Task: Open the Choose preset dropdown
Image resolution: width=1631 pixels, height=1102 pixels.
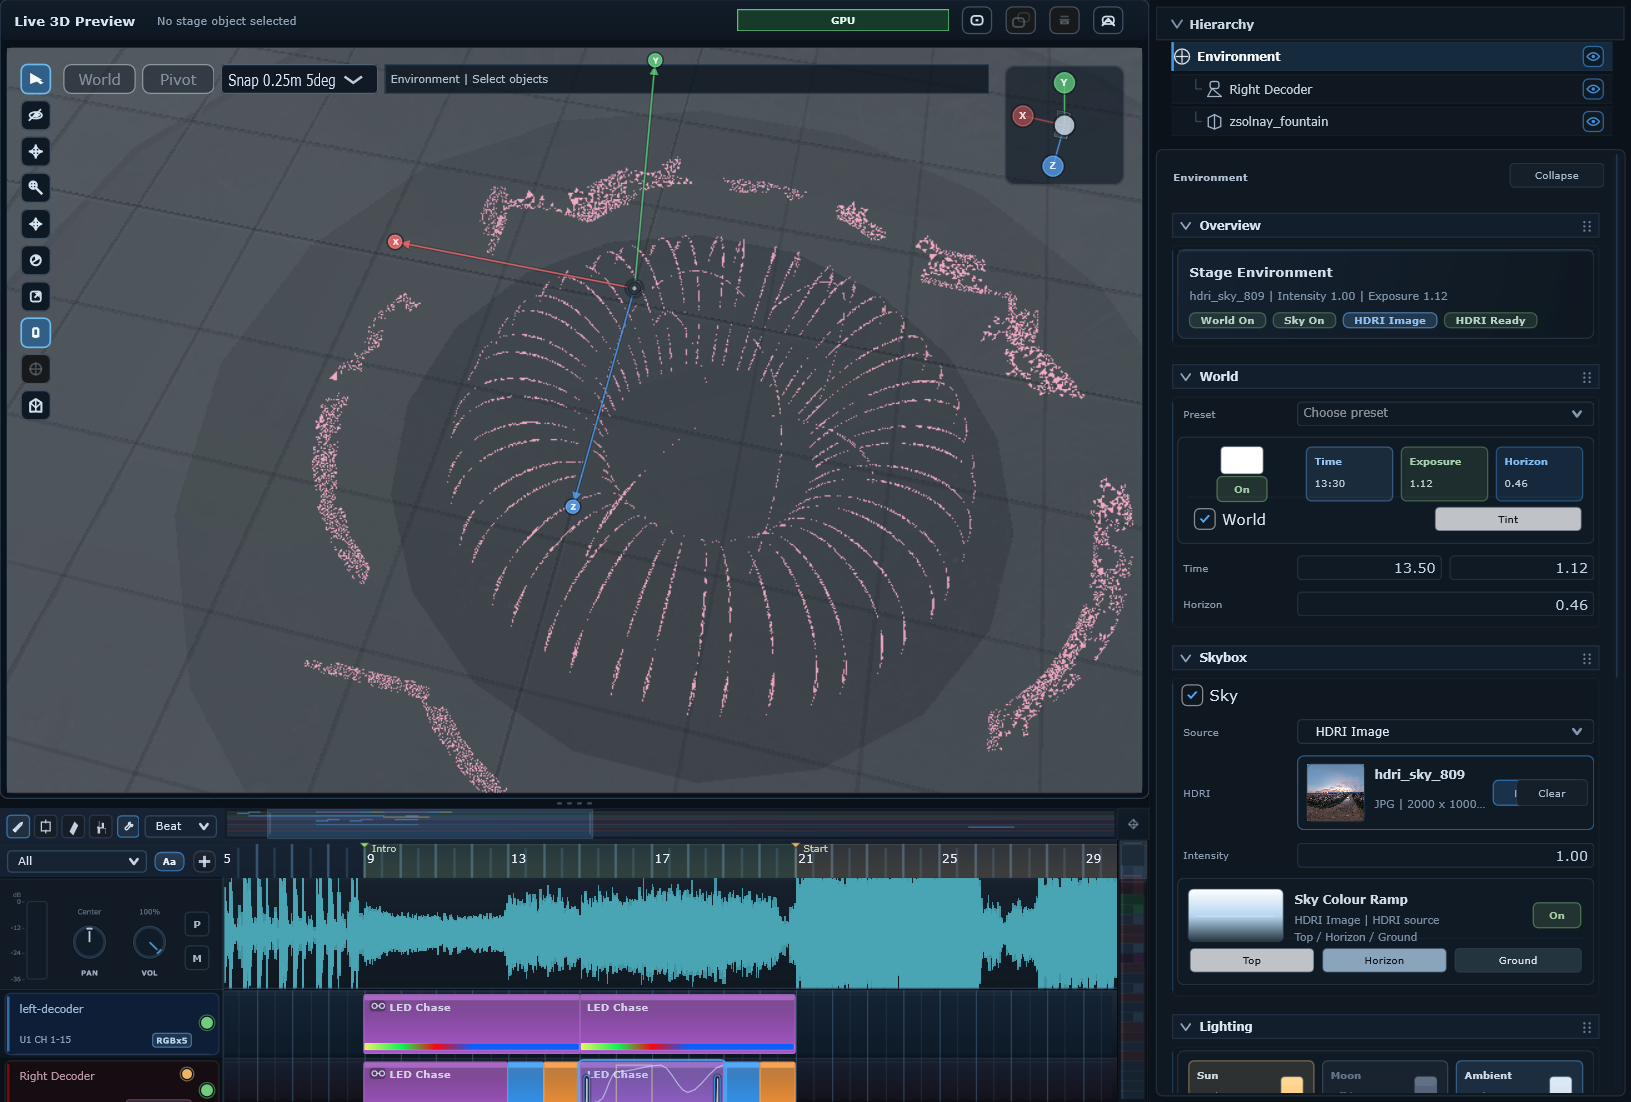Action: pyautogui.click(x=1445, y=413)
